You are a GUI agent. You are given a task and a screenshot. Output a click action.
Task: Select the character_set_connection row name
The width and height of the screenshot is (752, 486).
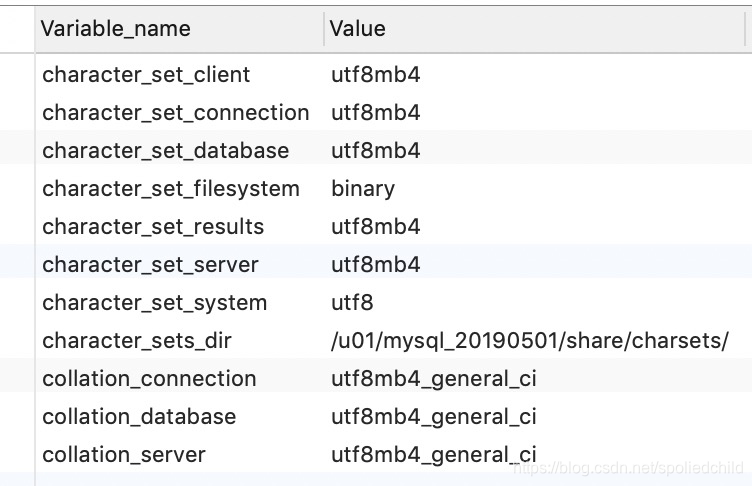coord(175,113)
